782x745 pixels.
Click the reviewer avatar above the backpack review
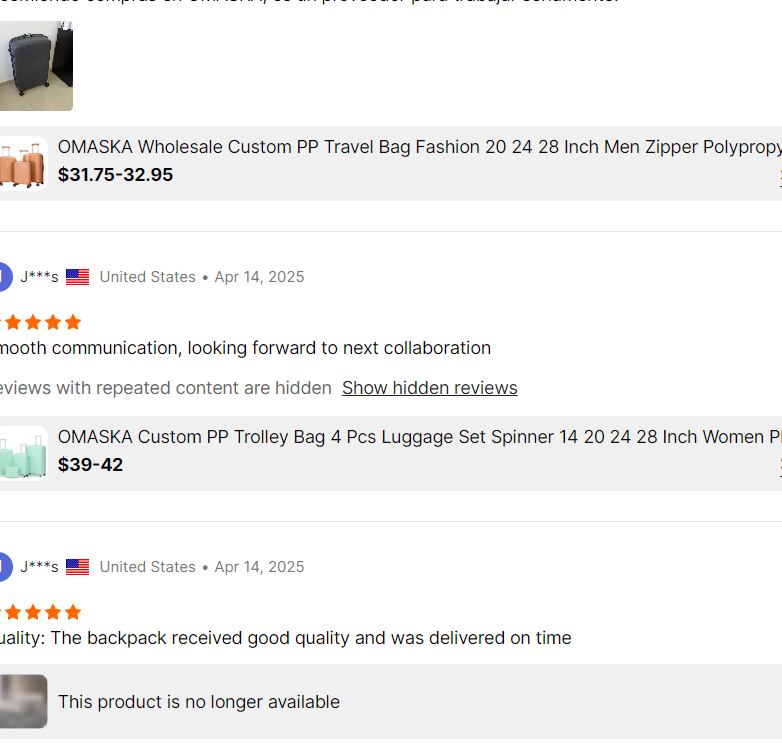pyautogui.click(x=4, y=567)
